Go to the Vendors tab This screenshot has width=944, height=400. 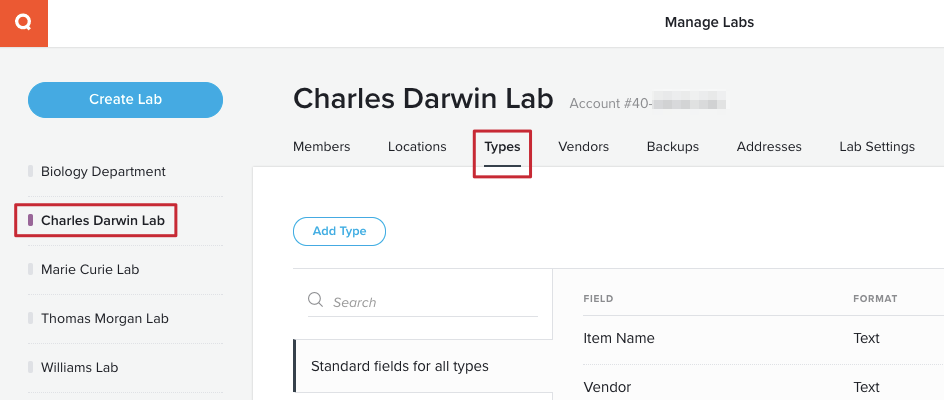click(x=583, y=146)
